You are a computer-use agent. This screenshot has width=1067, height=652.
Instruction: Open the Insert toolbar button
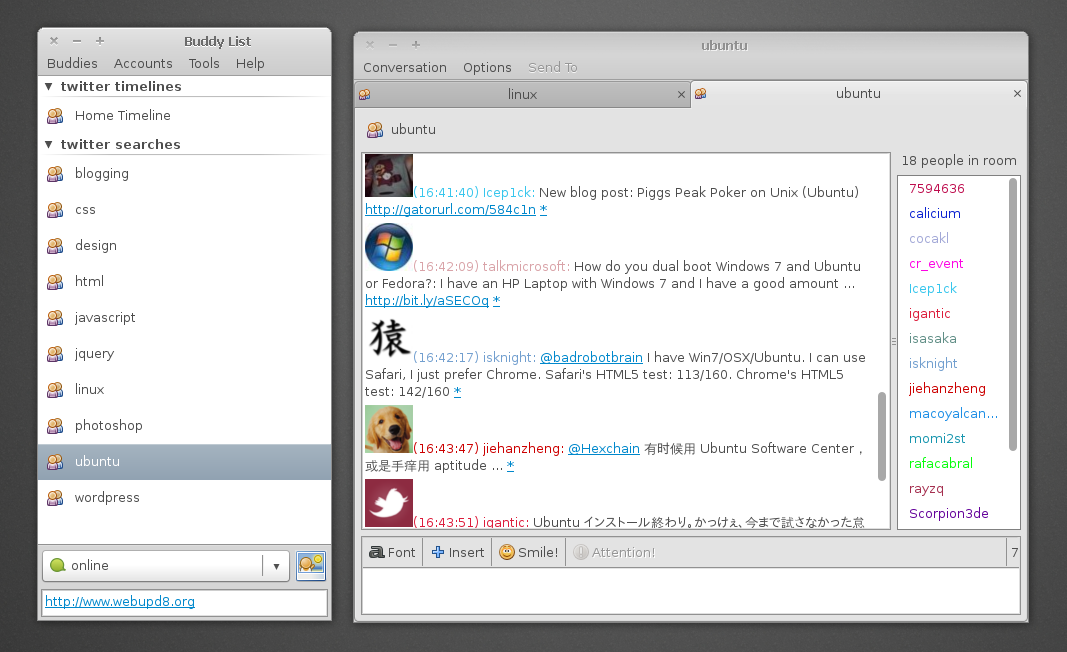click(x=458, y=553)
